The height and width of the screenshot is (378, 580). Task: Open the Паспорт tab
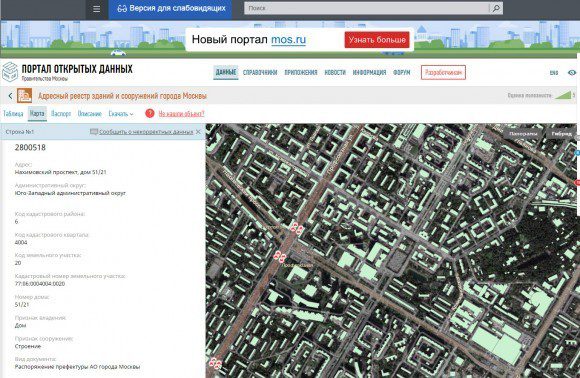(x=61, y=114)
